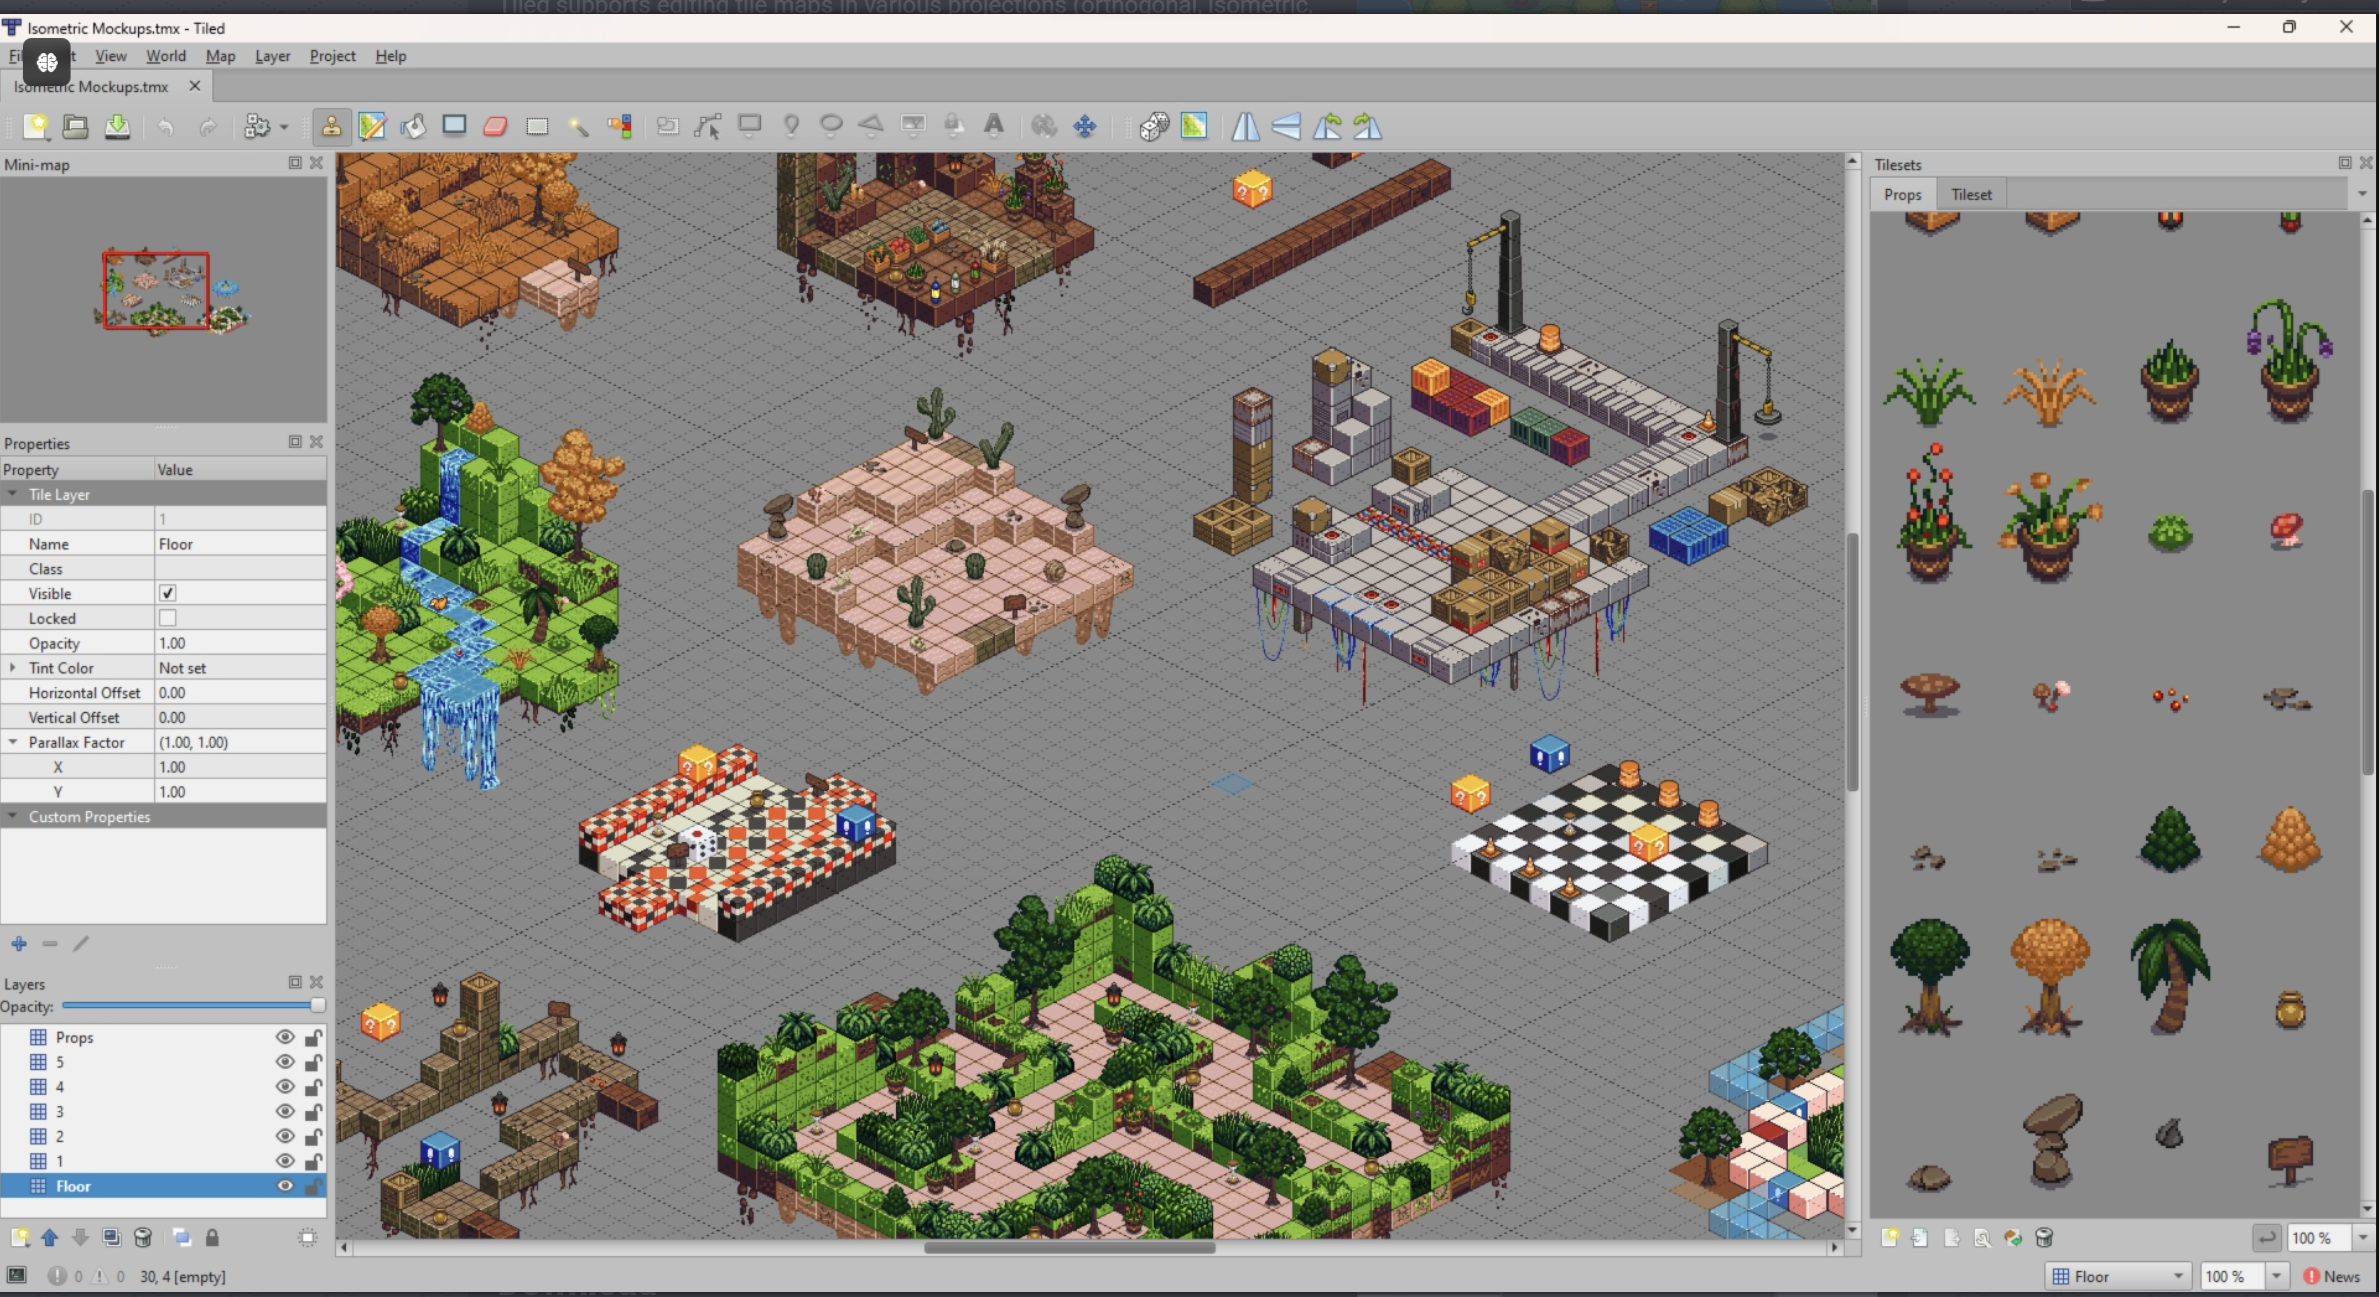
Task: Click the horizontal map scrollbar thumb
Action: (1069, 1247)
